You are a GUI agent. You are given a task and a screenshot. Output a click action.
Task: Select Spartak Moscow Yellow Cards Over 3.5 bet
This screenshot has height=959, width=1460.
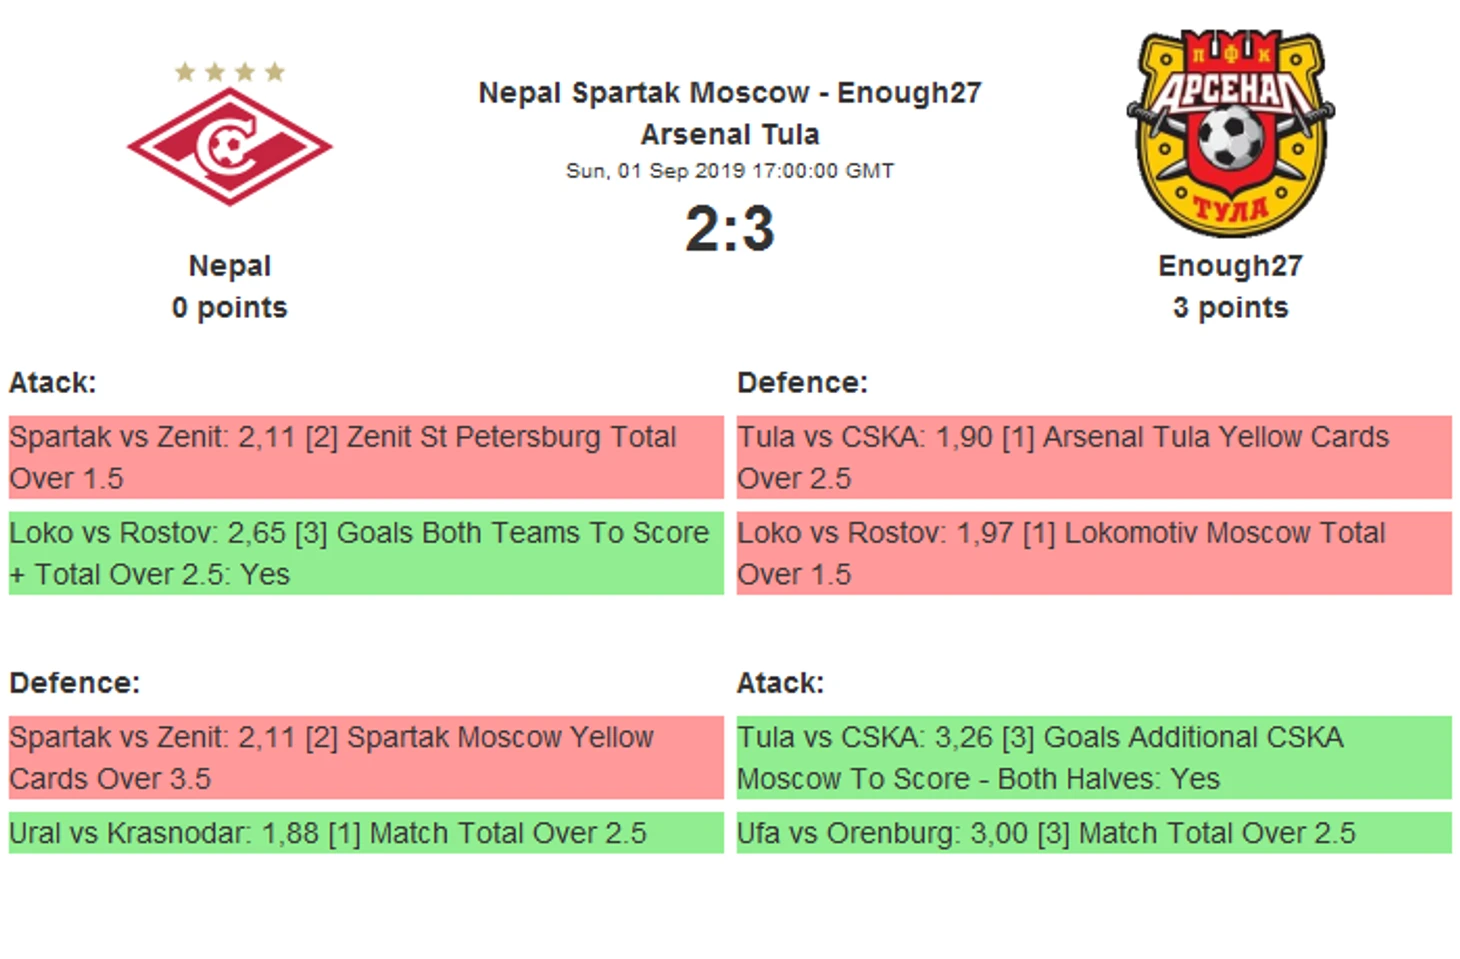pos(366,757)
